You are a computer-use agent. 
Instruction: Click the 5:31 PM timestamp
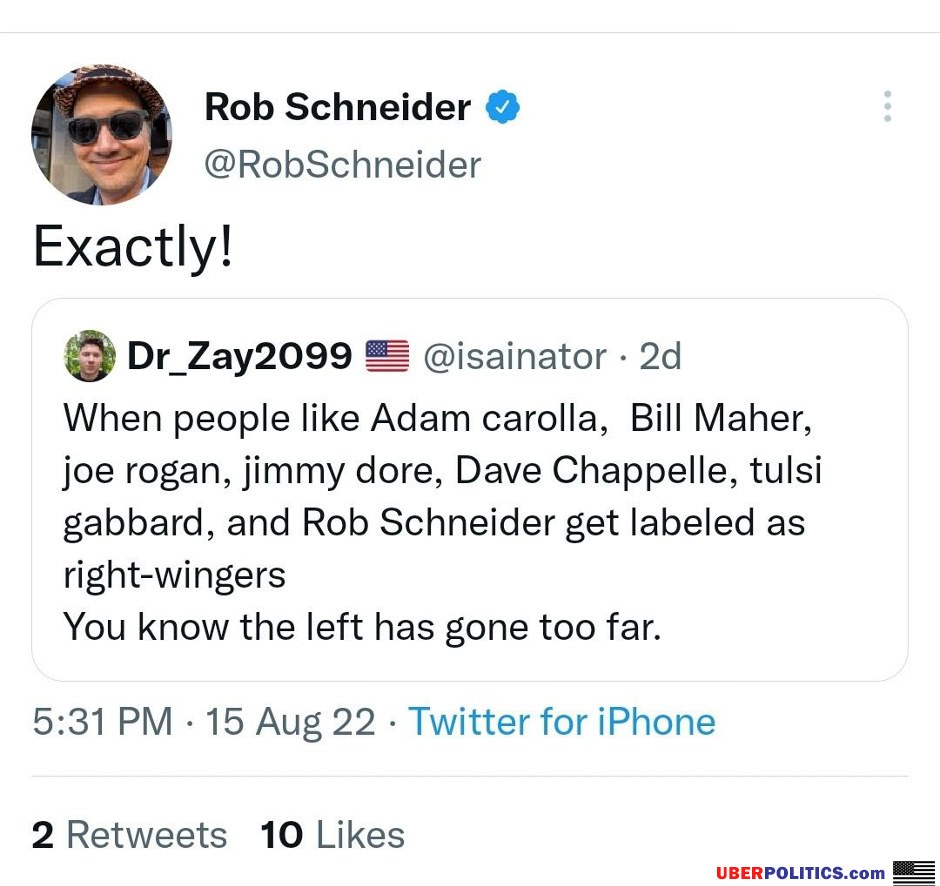pos(103,721)
